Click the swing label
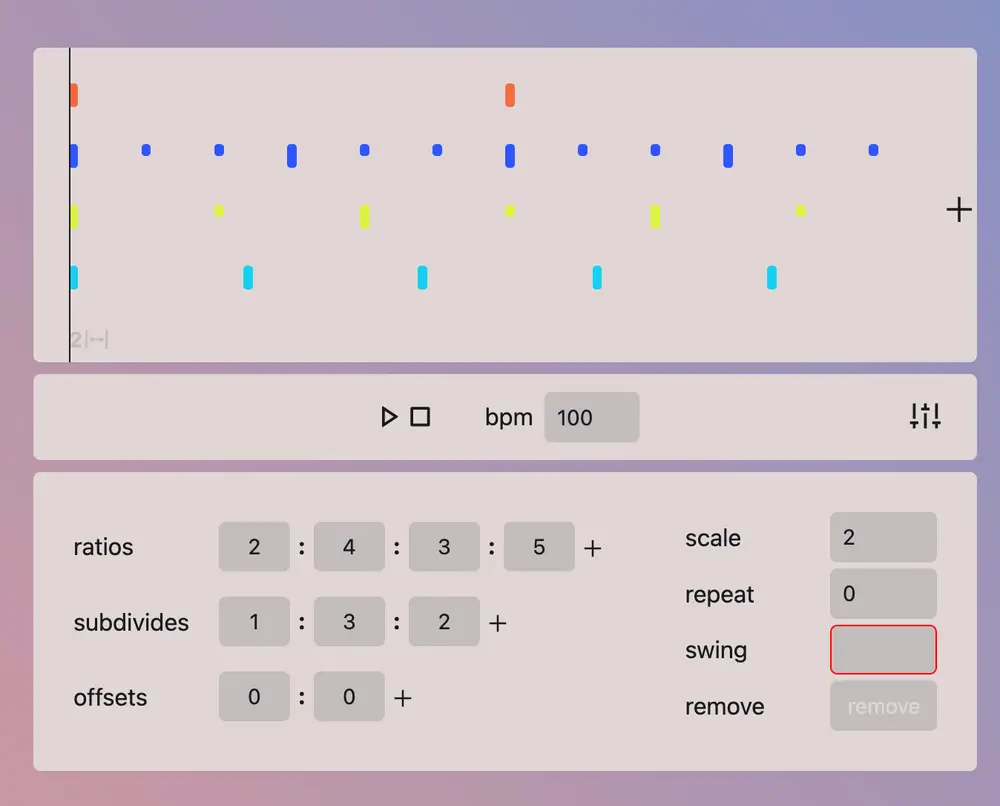 pyautogui.click(x=716, y=650)
